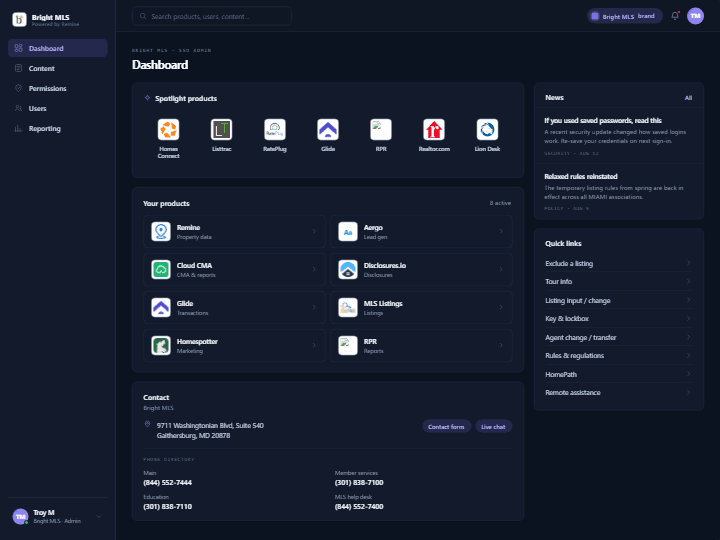720x540 pixels.
Task: Open Listing input / change quick link
Action: 618,300
